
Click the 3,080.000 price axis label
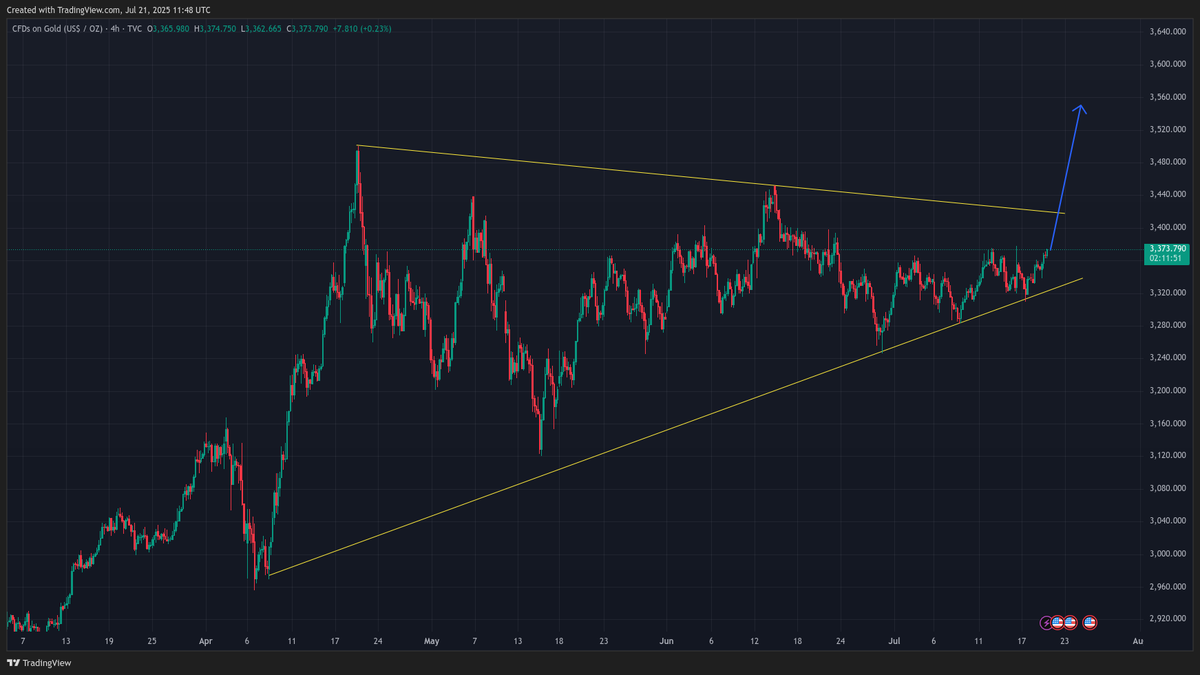(1168, 488)
